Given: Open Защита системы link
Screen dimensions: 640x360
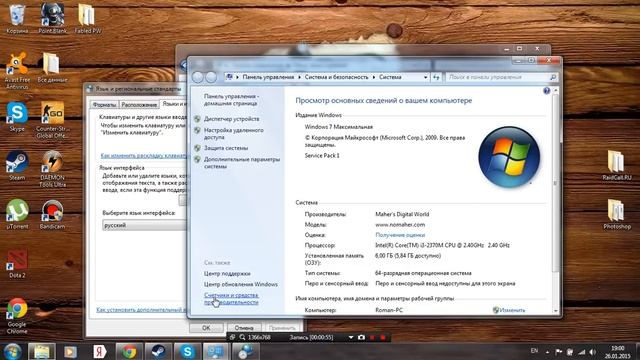Looking at the screenshot, I should (226, 148).
